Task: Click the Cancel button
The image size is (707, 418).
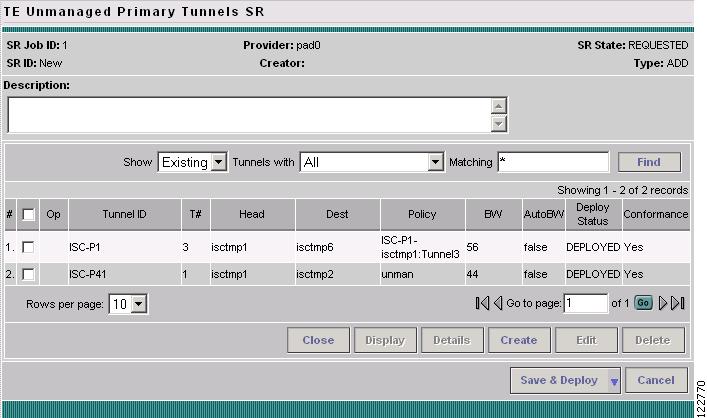Action: pos(656,381)
